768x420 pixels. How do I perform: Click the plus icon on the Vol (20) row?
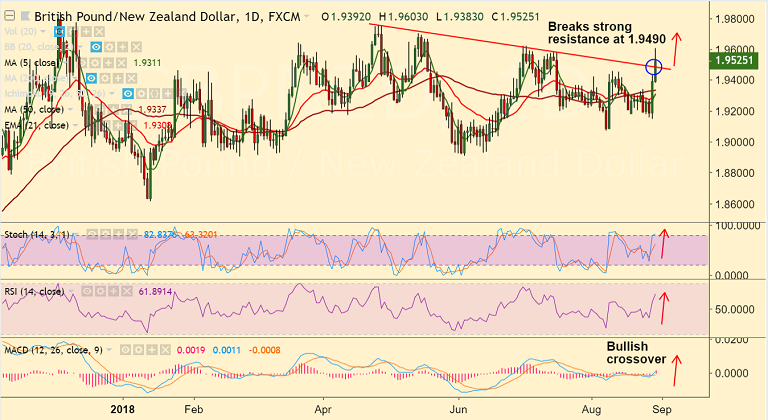pyautogui.click(x=87, y=32)
